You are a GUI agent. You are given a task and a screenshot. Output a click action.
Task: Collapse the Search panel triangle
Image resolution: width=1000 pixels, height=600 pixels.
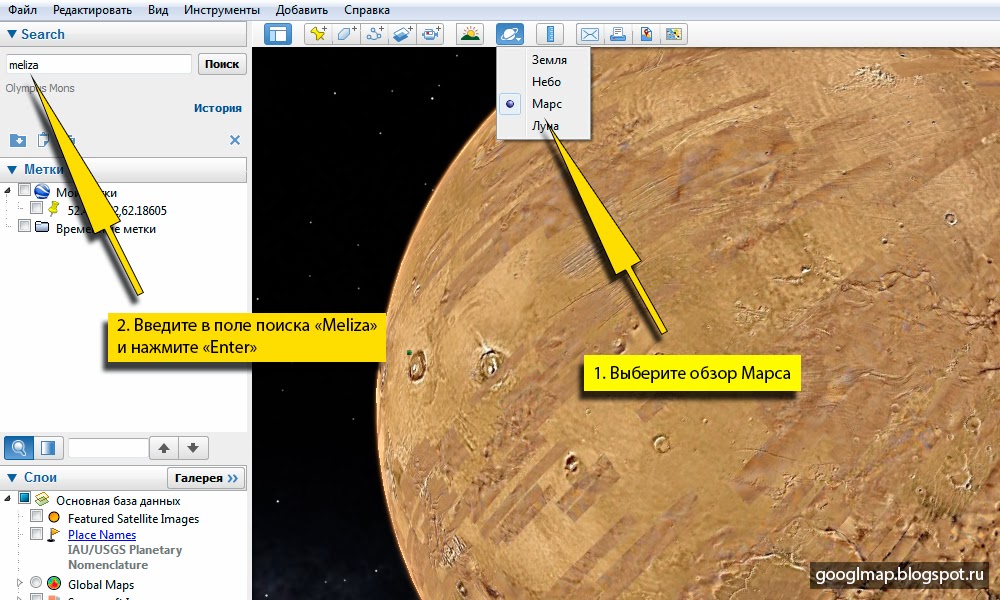[x=11, y=34]
